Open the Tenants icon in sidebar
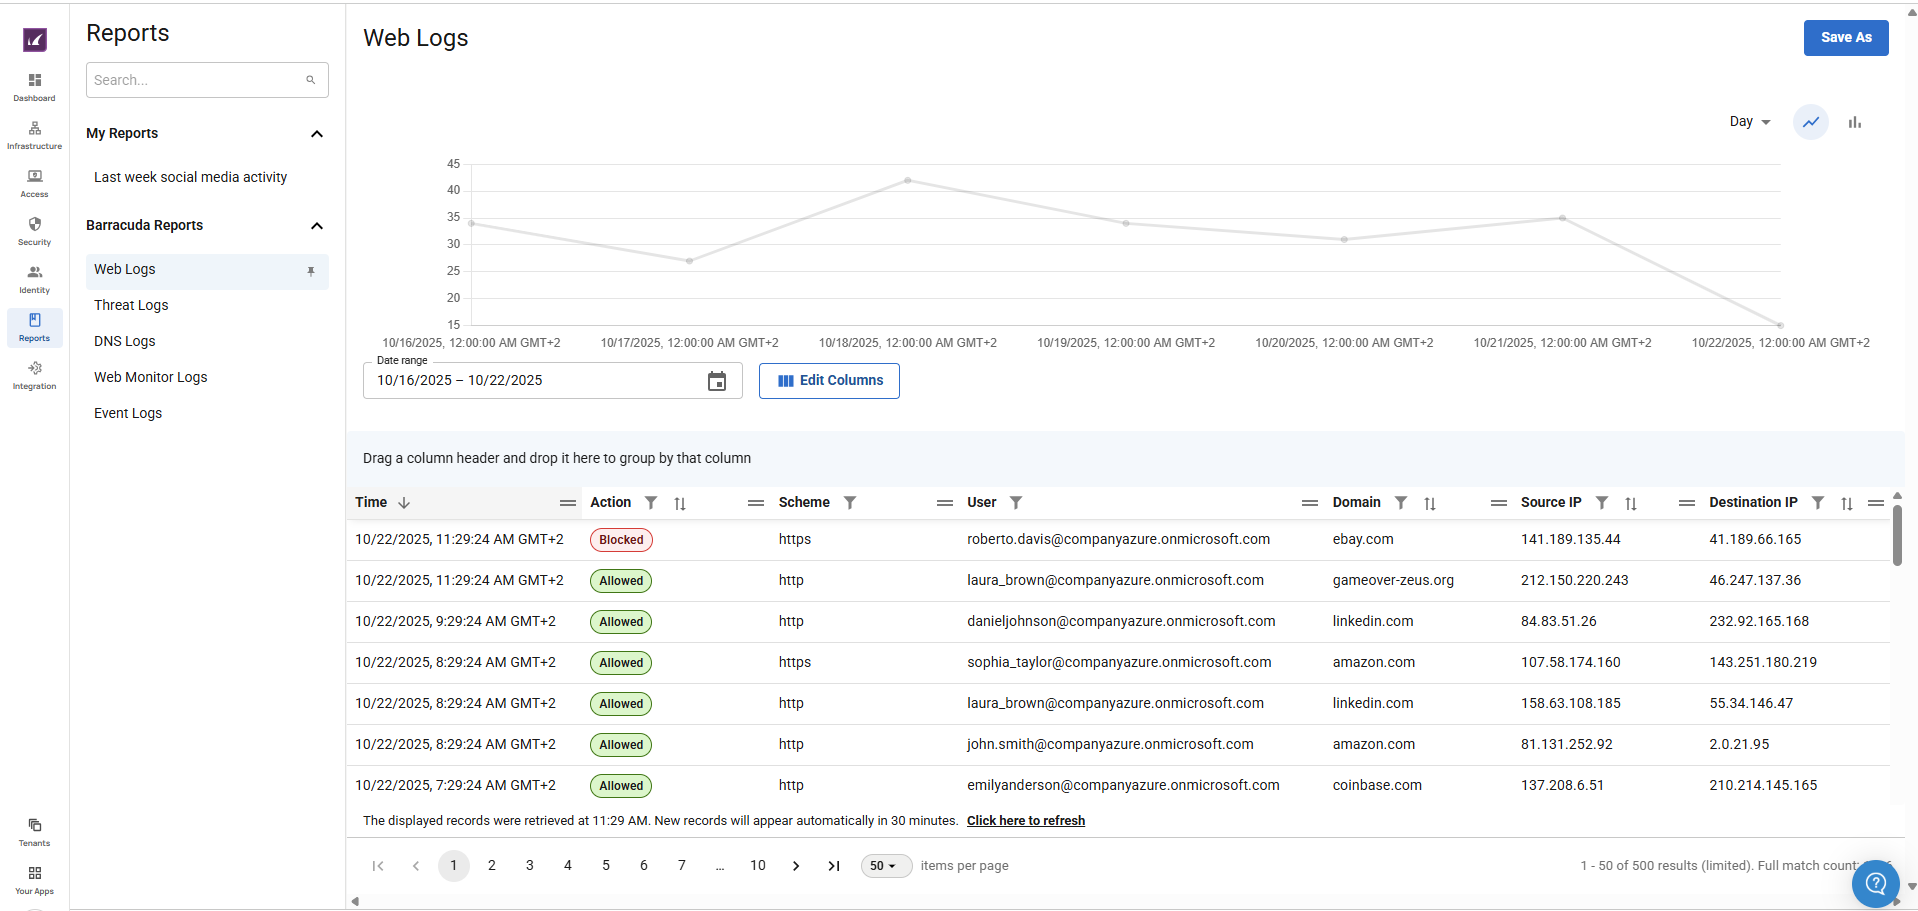 [34, 831]
